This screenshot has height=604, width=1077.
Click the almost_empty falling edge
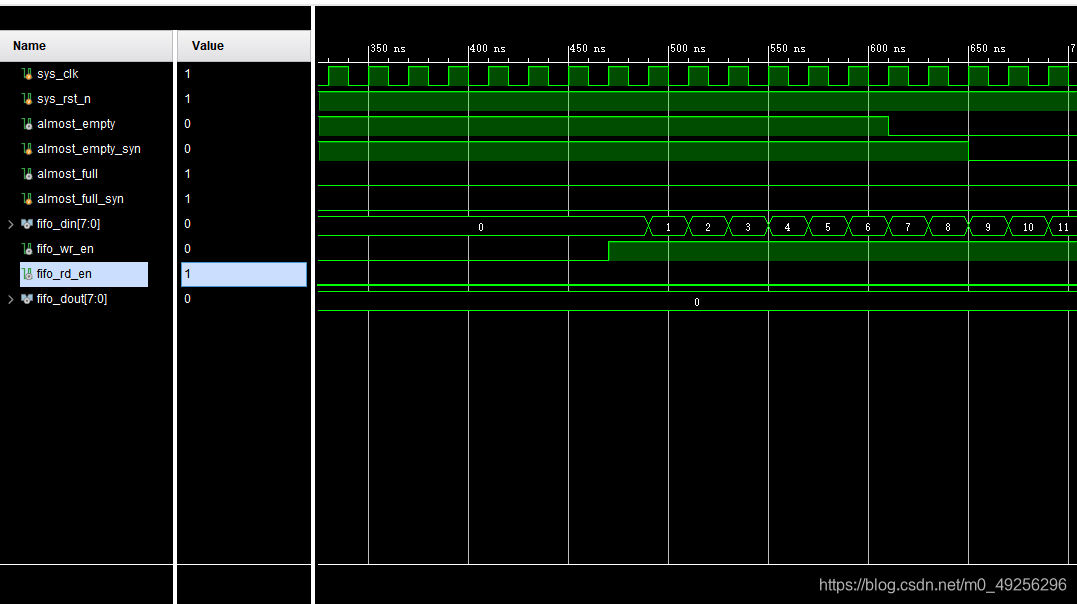point(889,126)
